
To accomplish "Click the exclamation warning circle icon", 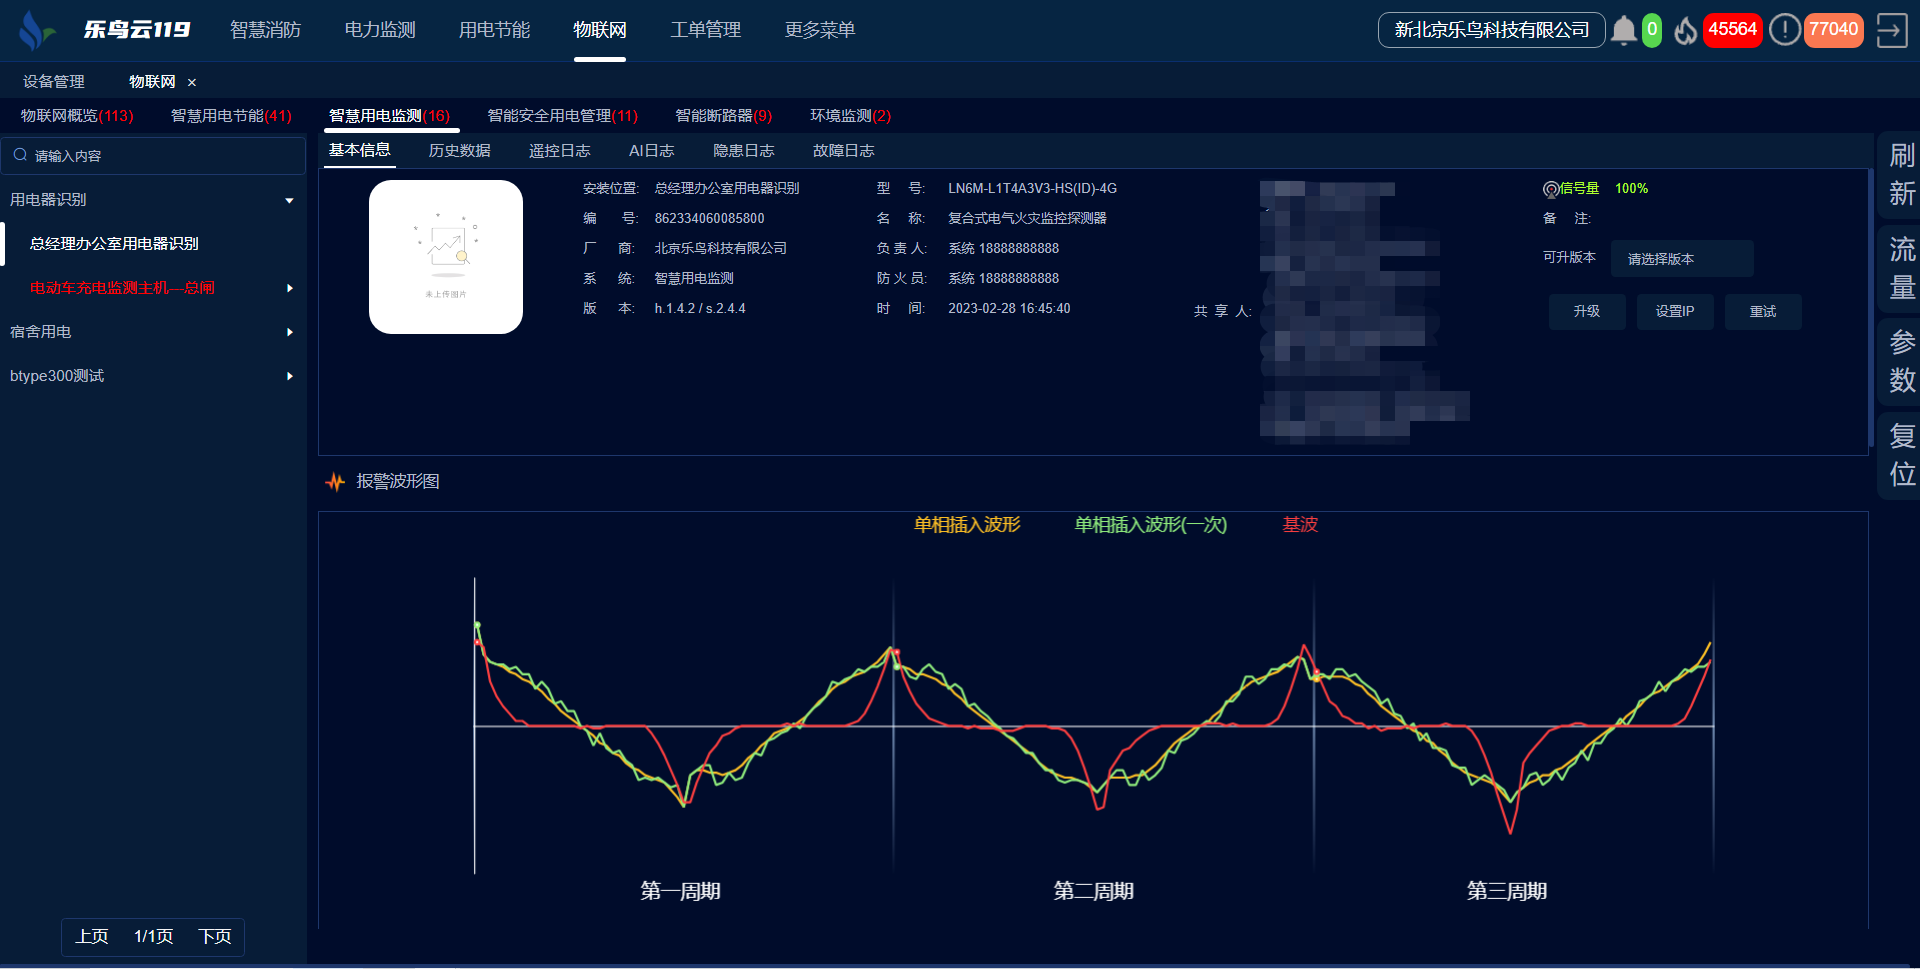I will tap(1784, 30).
